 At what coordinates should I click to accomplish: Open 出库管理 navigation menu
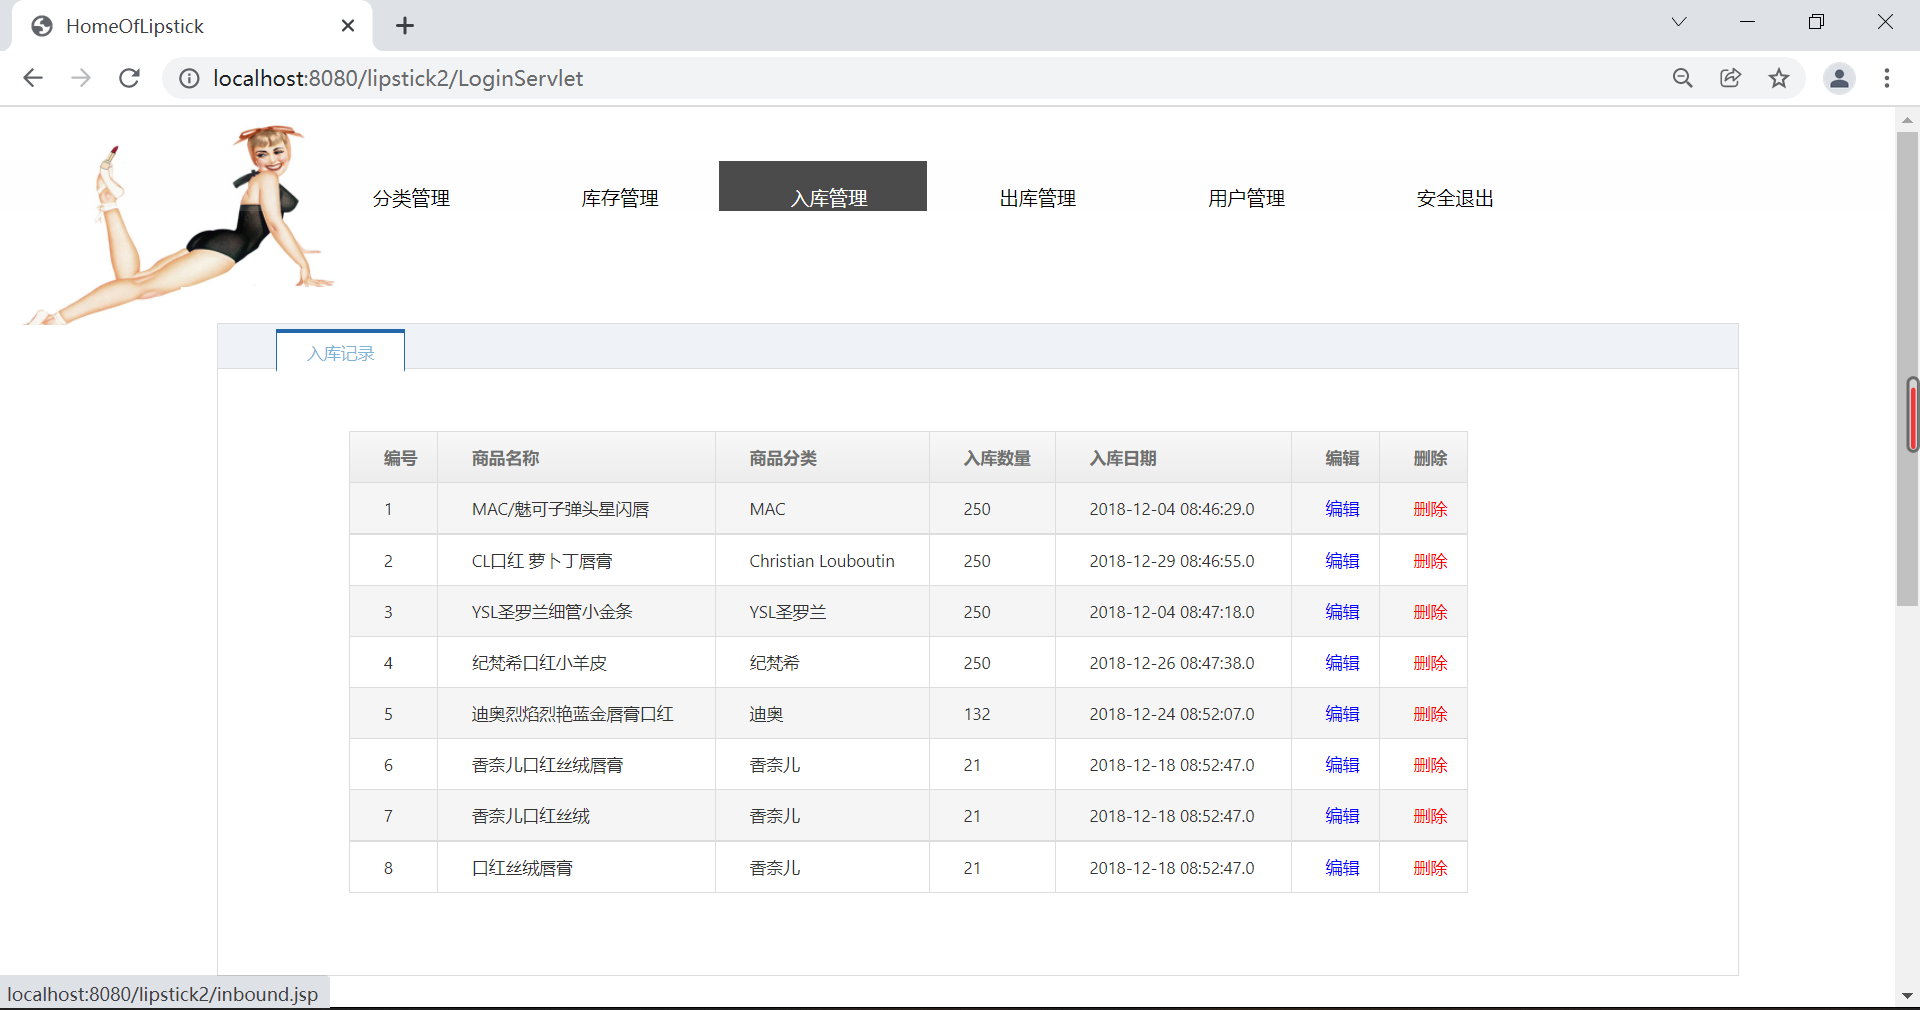point(1038,198)
